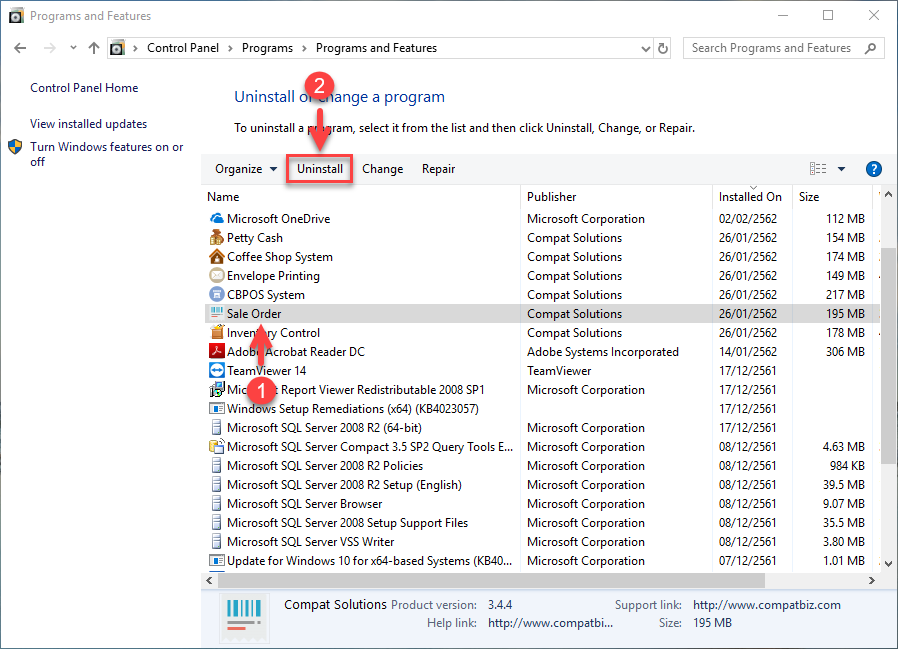Click the Windows Setup Remediations icon
Viewport: 898px width, 649px height.
pyautogui.click(x=216, y=408)
